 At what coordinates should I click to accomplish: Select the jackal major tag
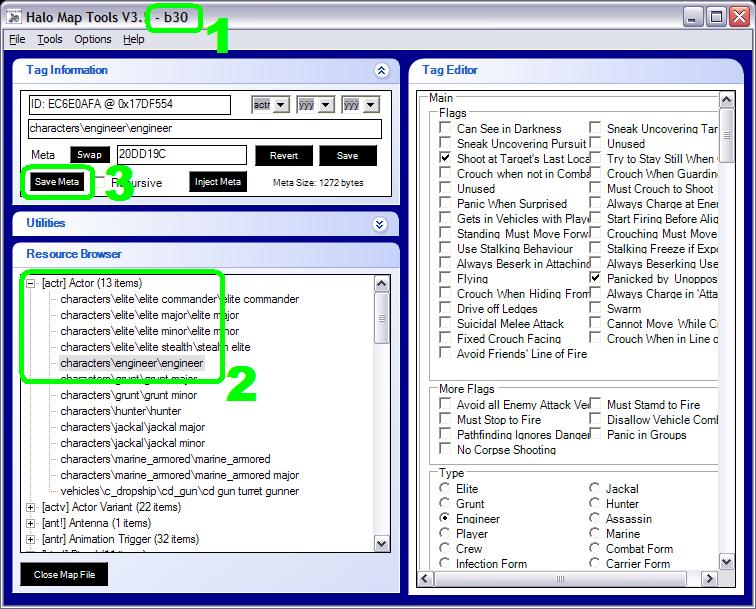tap(133, 427)
